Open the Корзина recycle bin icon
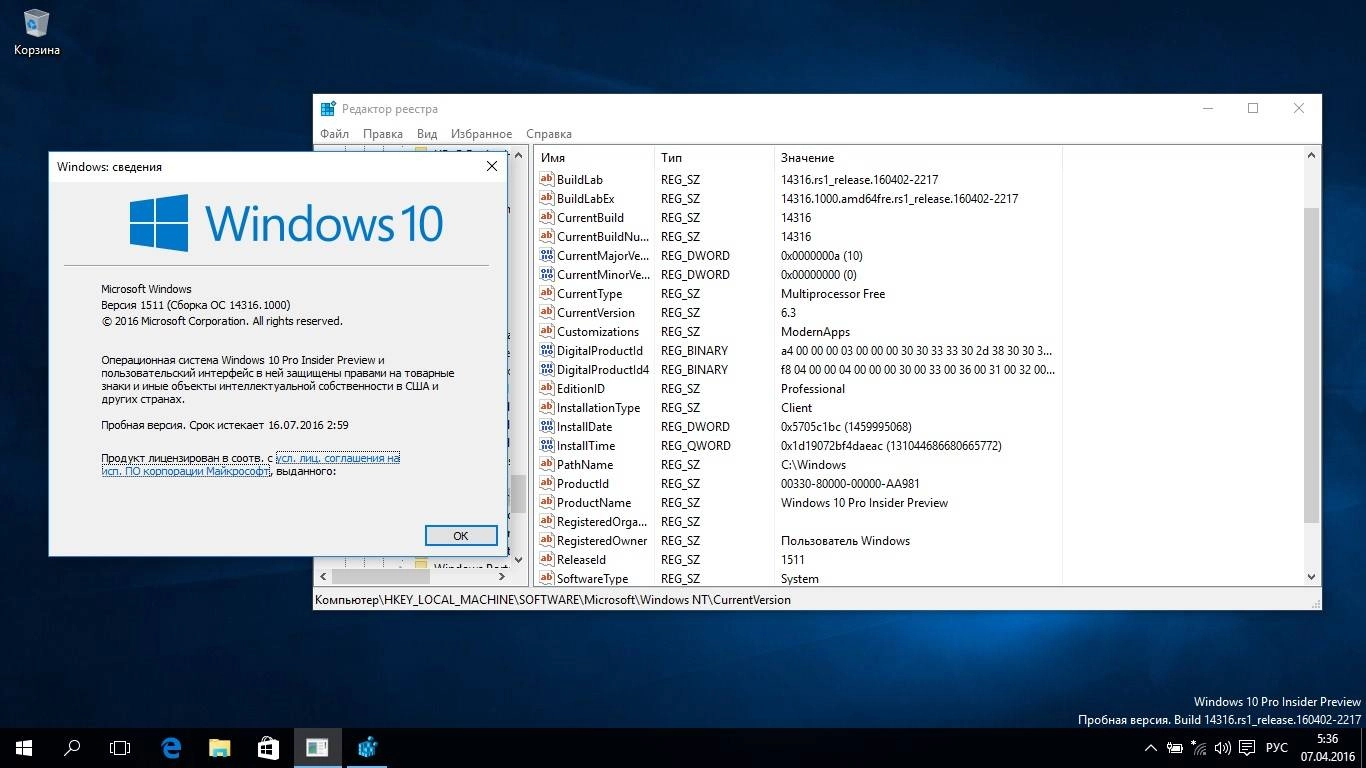Screen dimensions: 1366x768 click(37, 32)
